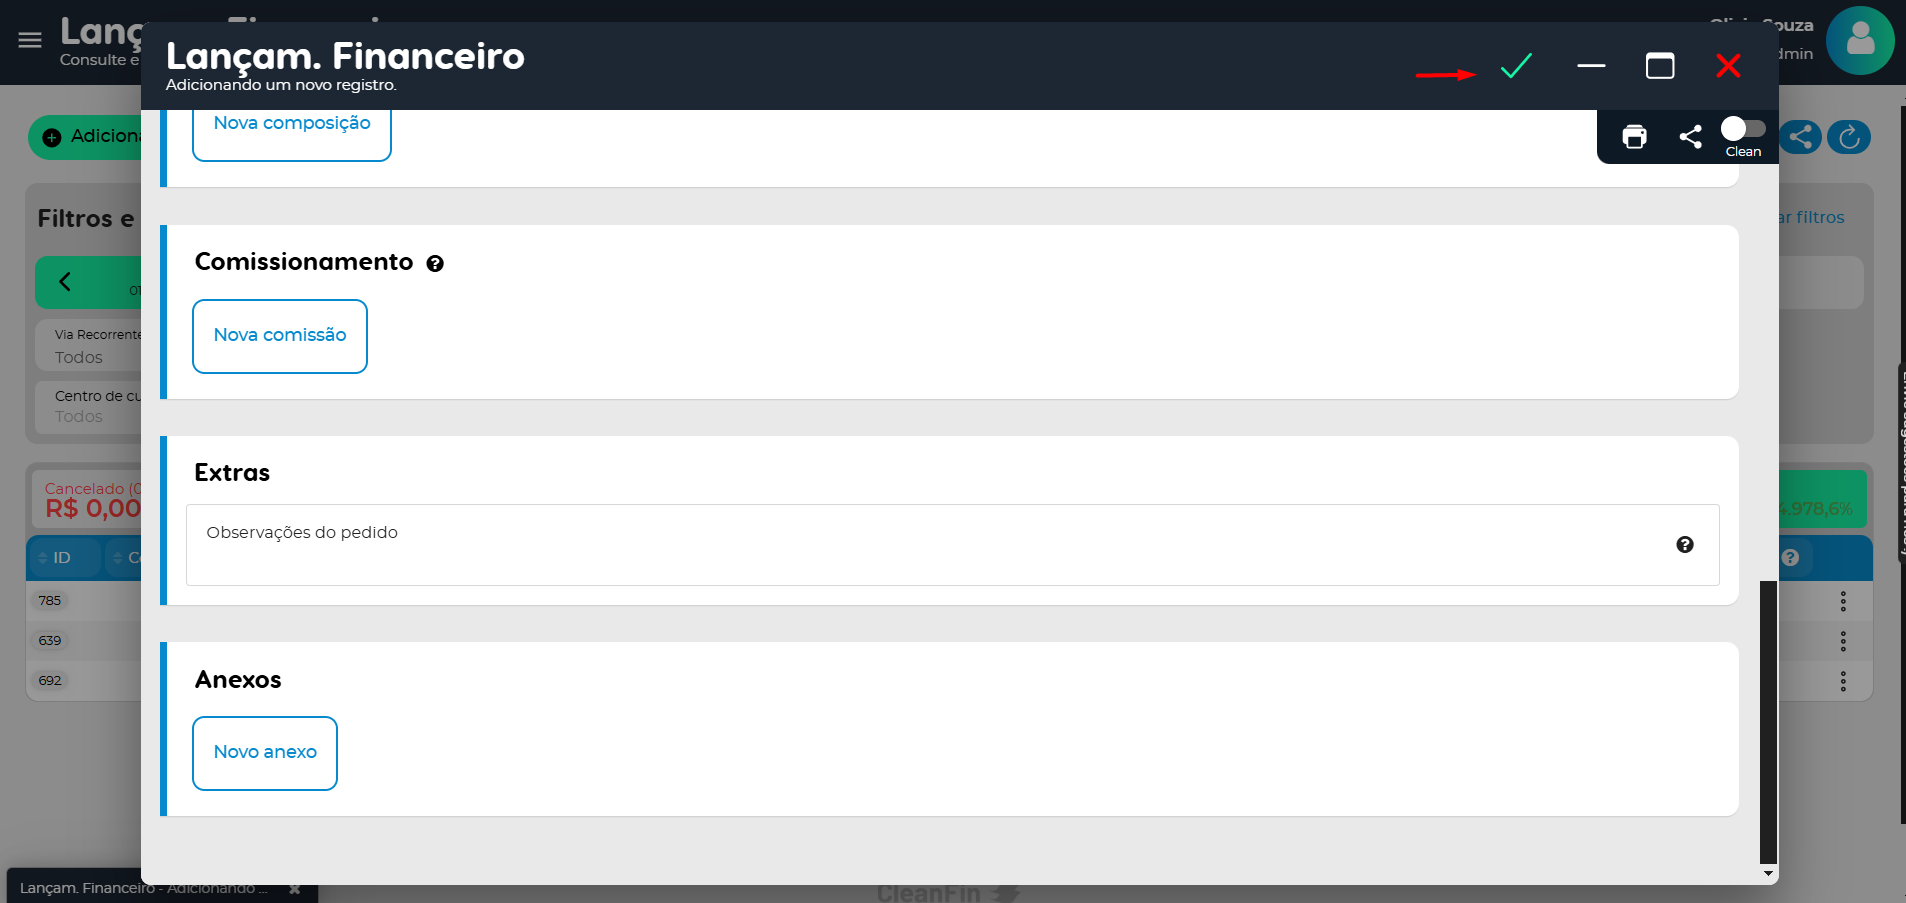The image size is (1906, 903).
Task: Click the blue refresh button behind the modal
Action: (1849, 137)
